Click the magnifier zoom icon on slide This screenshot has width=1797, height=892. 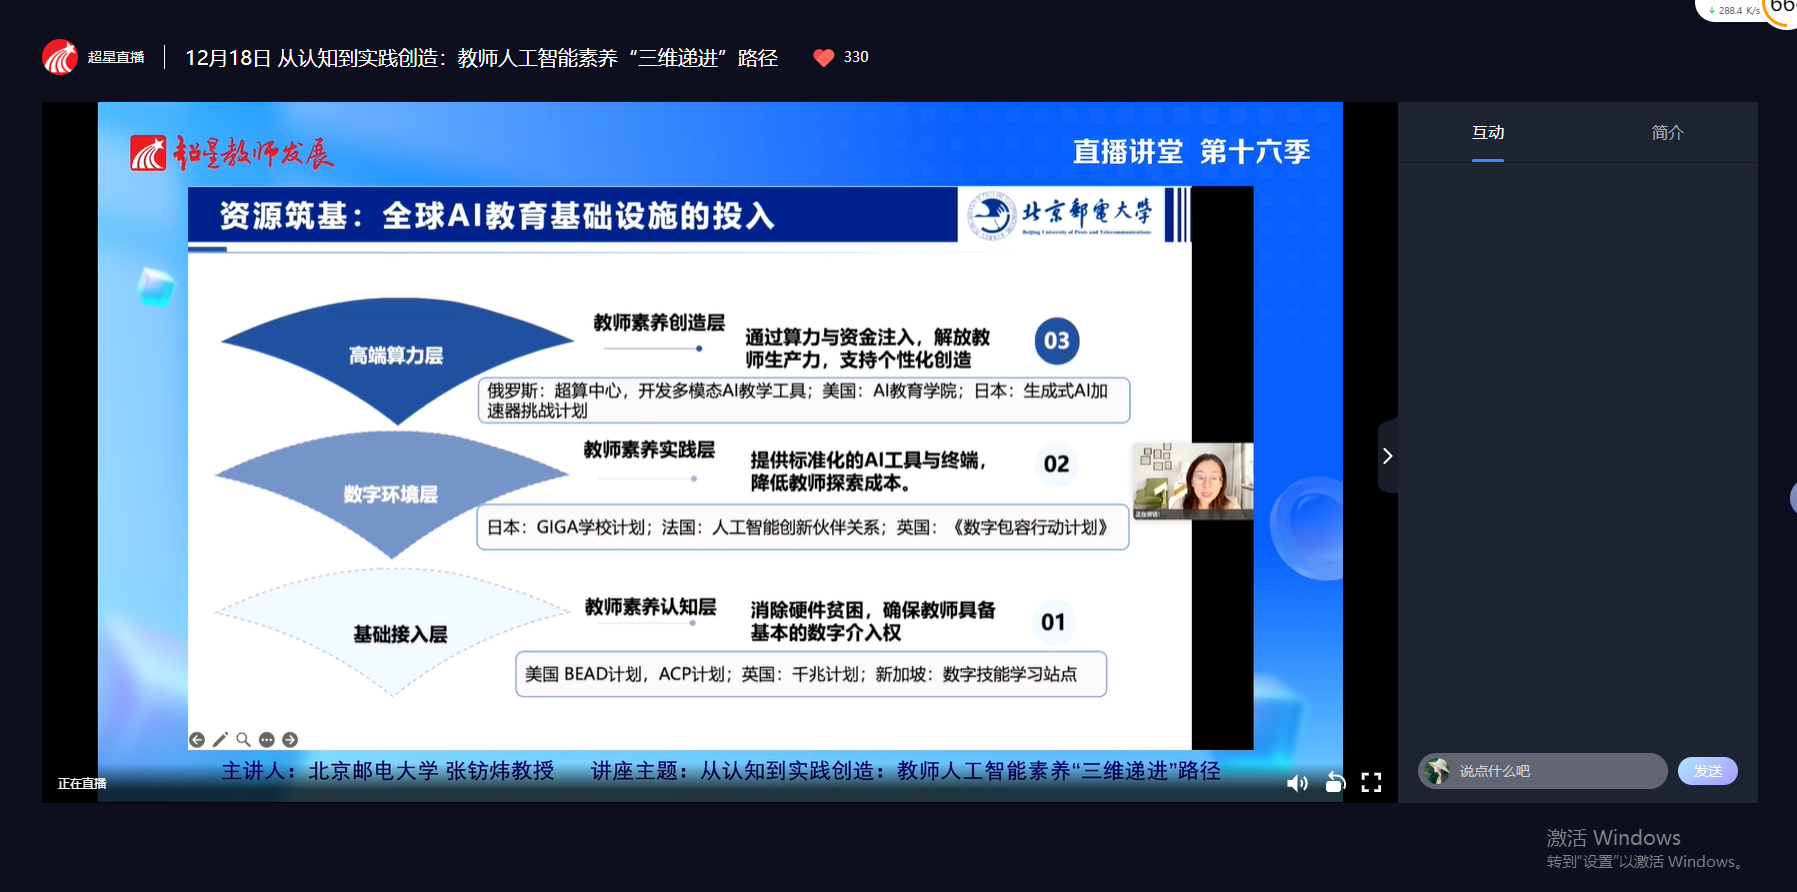[x=243, y=740]
